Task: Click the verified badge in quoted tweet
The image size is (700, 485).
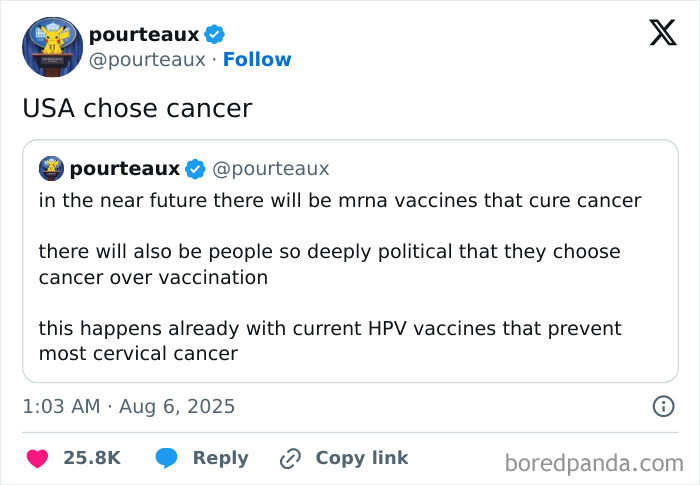Action: pyautogui.click(x=195, y=168)
